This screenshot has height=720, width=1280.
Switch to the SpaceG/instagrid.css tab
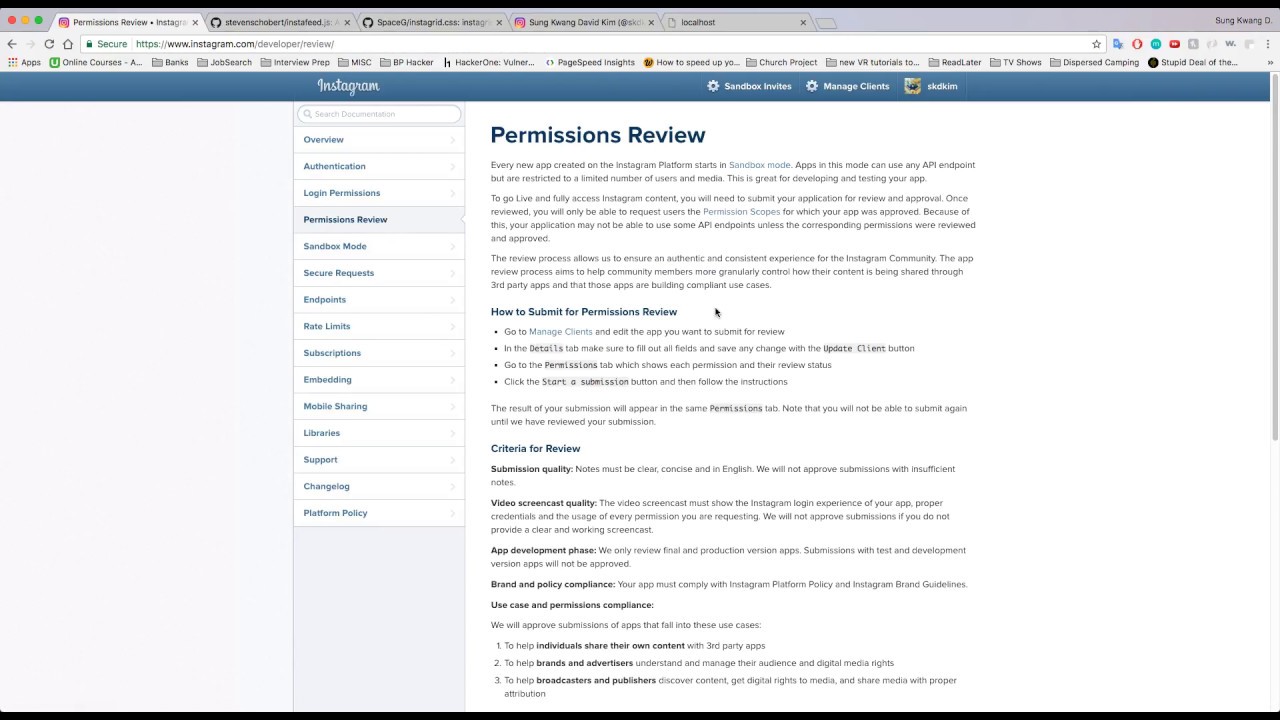432,22
